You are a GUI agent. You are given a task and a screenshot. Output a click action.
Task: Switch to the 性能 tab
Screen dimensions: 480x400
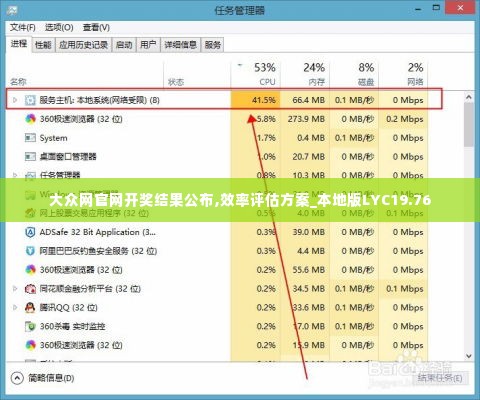tap(43, 45)
